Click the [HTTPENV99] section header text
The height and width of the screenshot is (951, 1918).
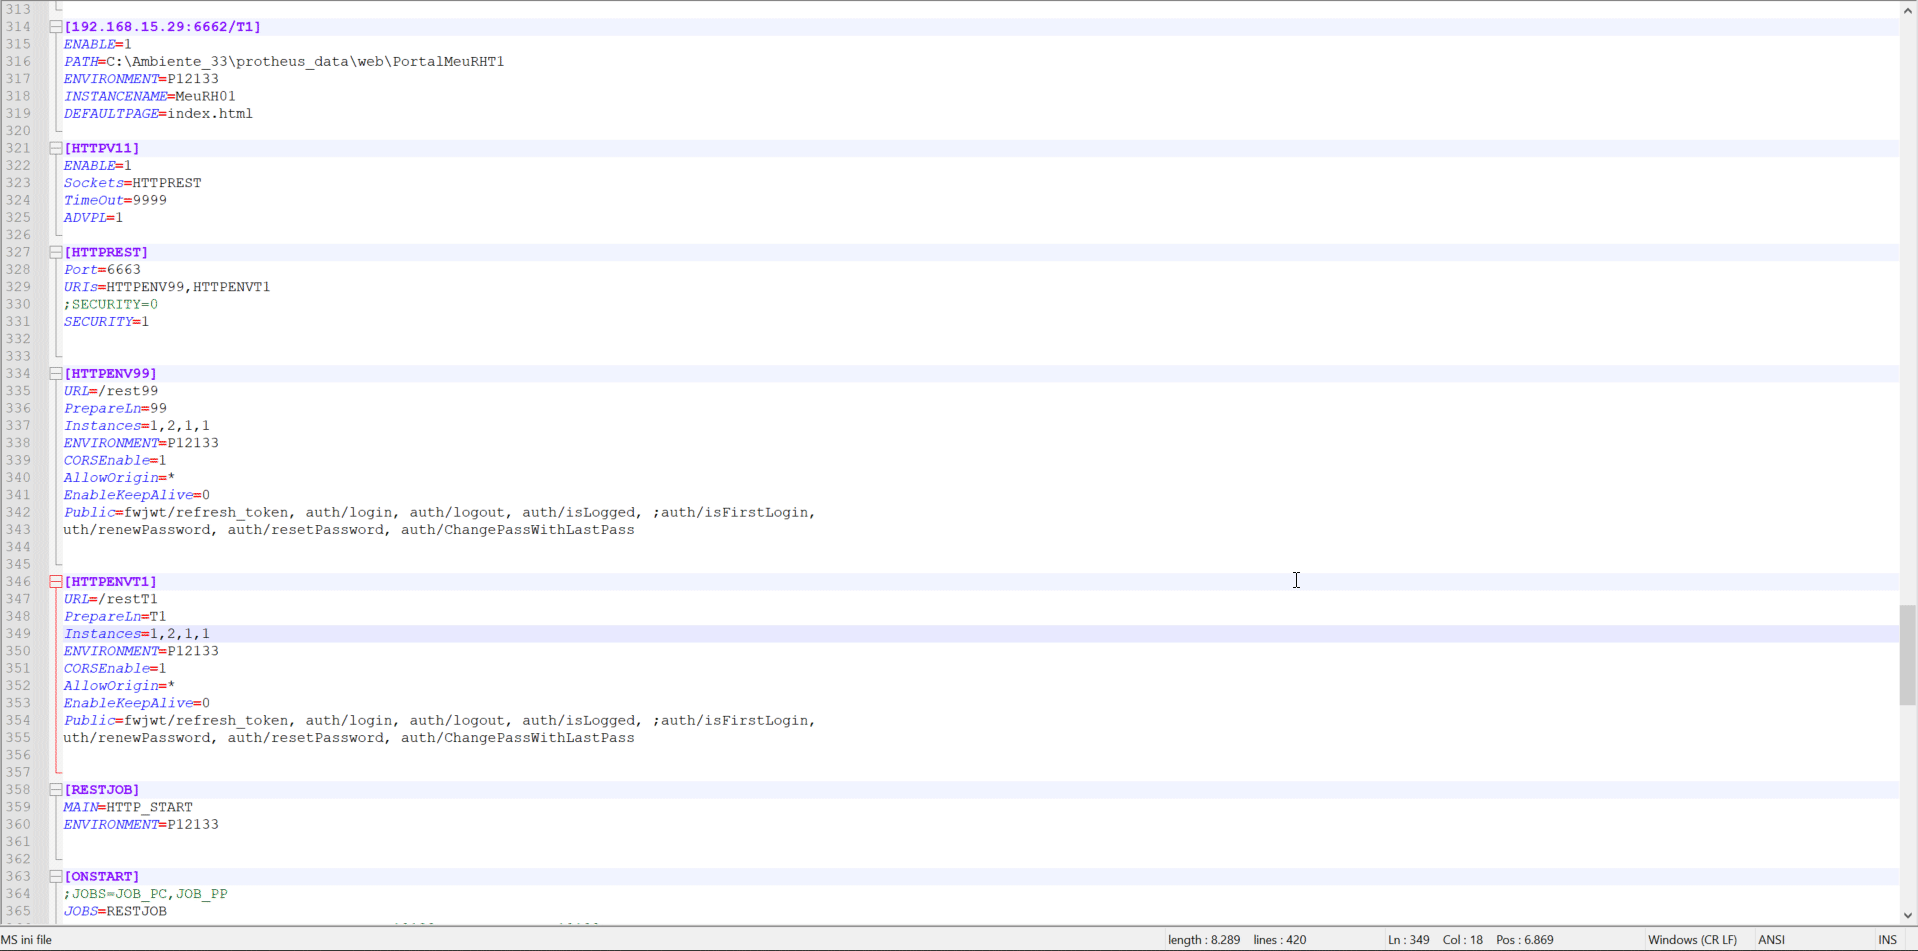point(111,373)
